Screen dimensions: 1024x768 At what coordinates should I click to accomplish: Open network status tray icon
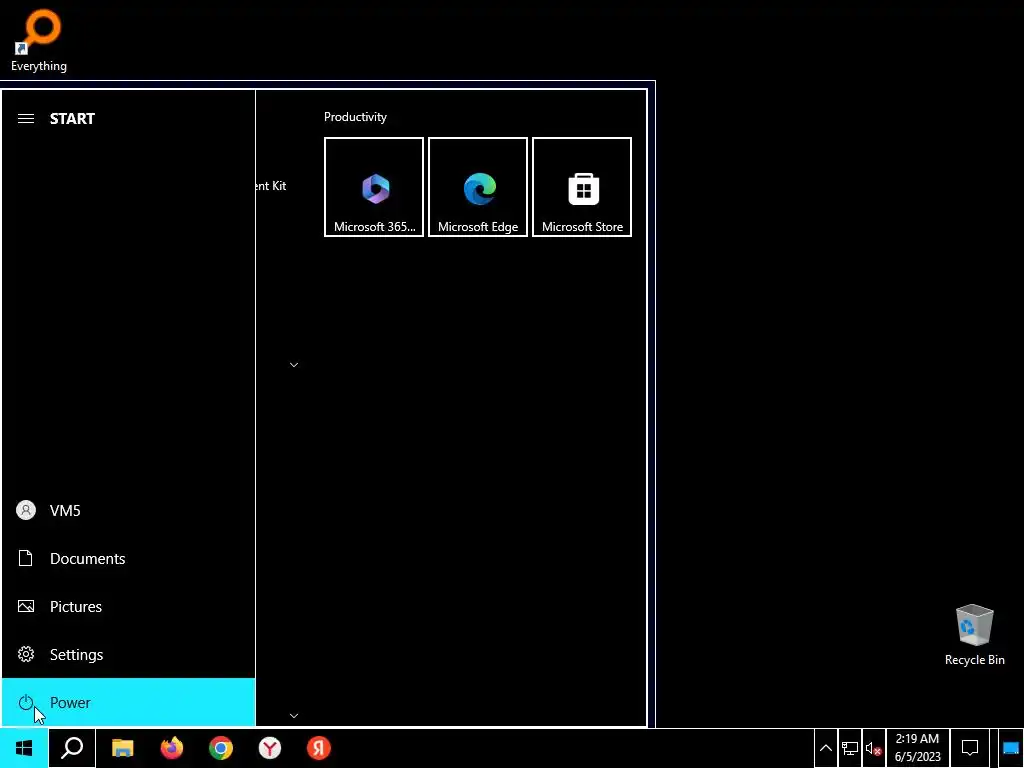coord(850,748)
